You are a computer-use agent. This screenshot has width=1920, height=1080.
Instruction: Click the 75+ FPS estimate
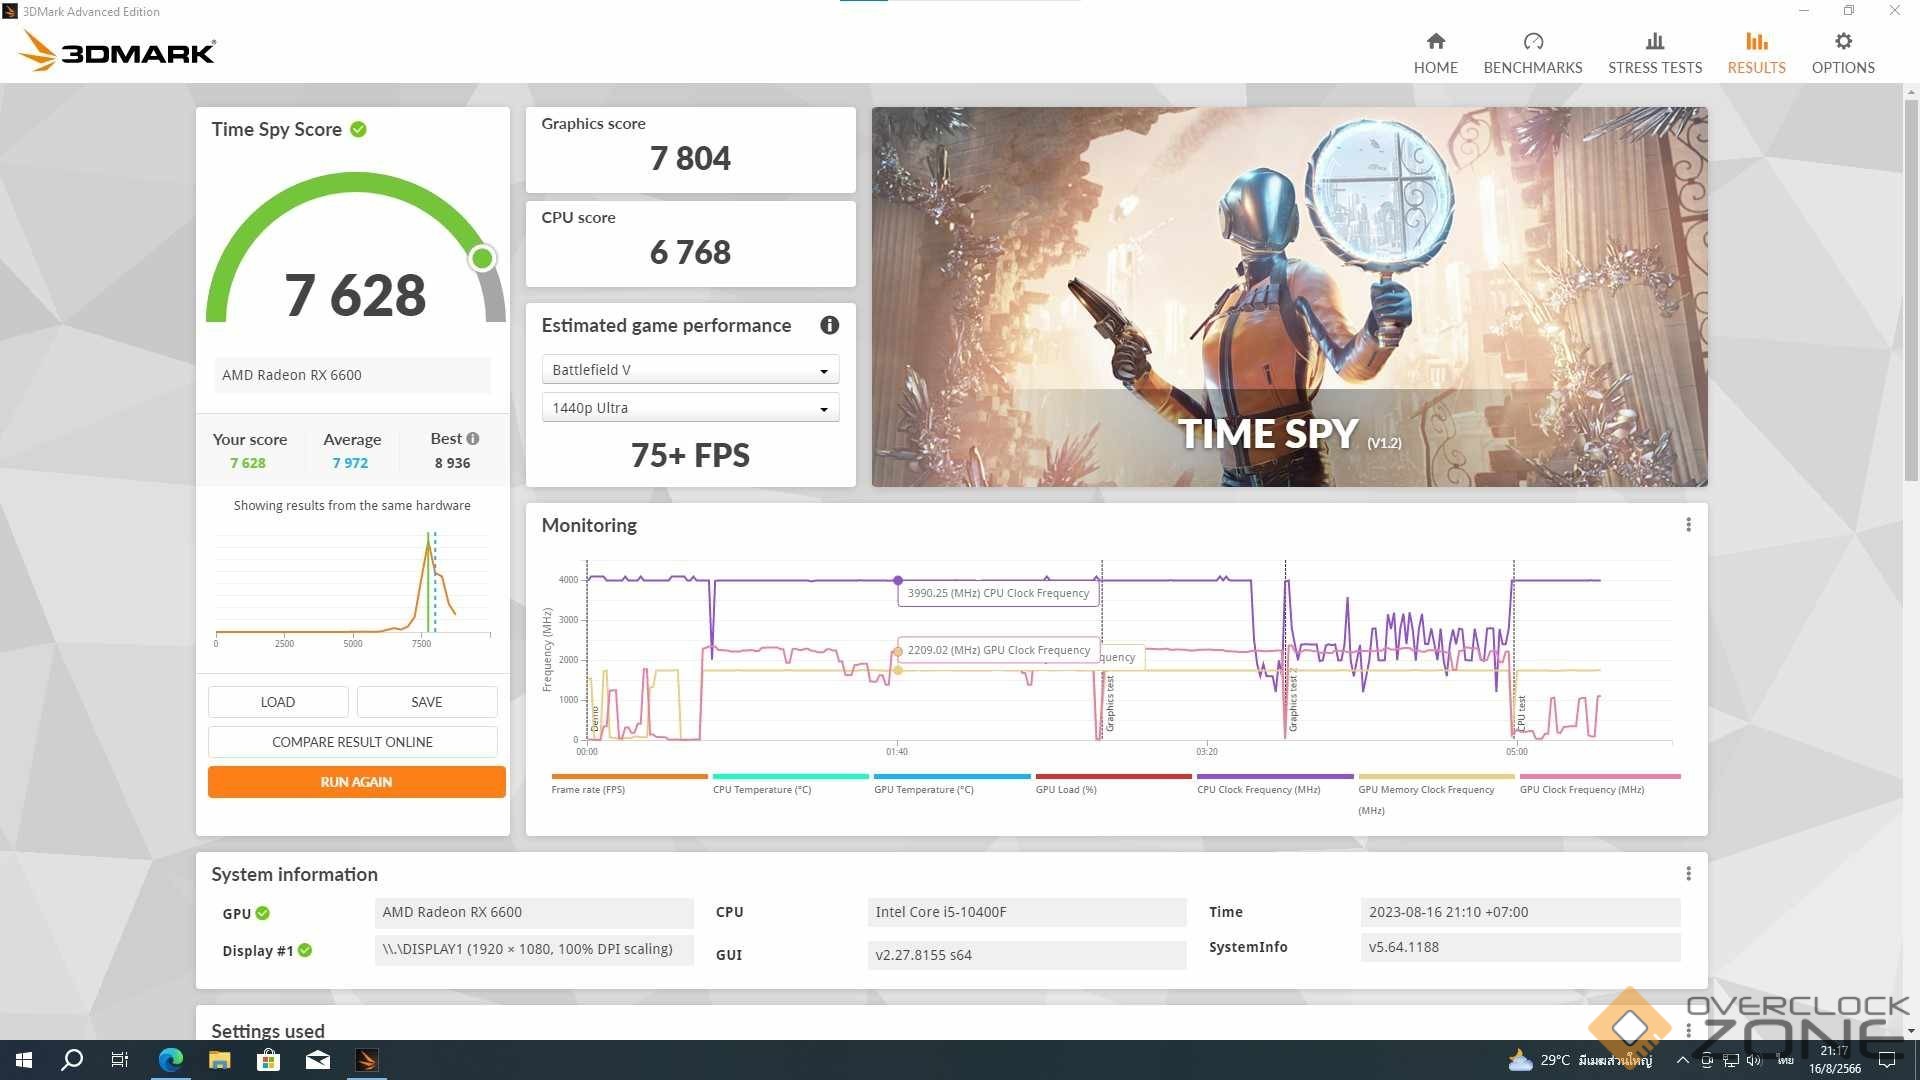[690, 455]
